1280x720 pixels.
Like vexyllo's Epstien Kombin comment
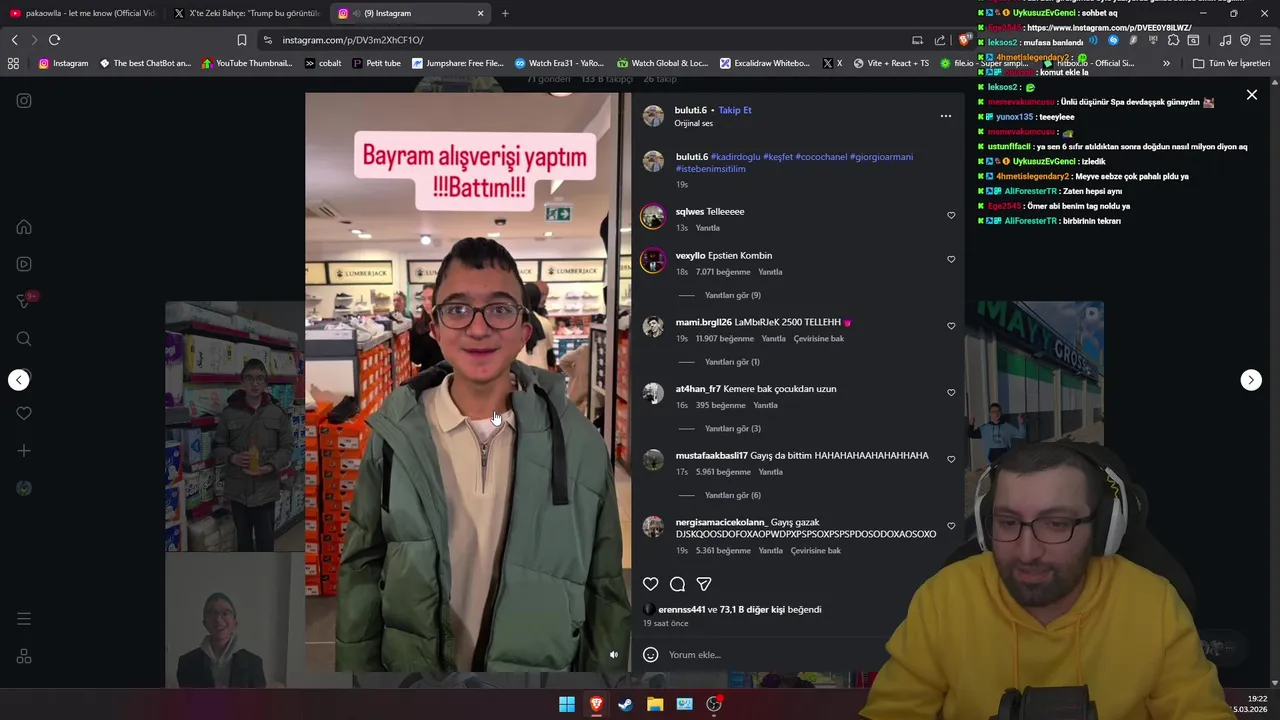click(x=951, y=259)
